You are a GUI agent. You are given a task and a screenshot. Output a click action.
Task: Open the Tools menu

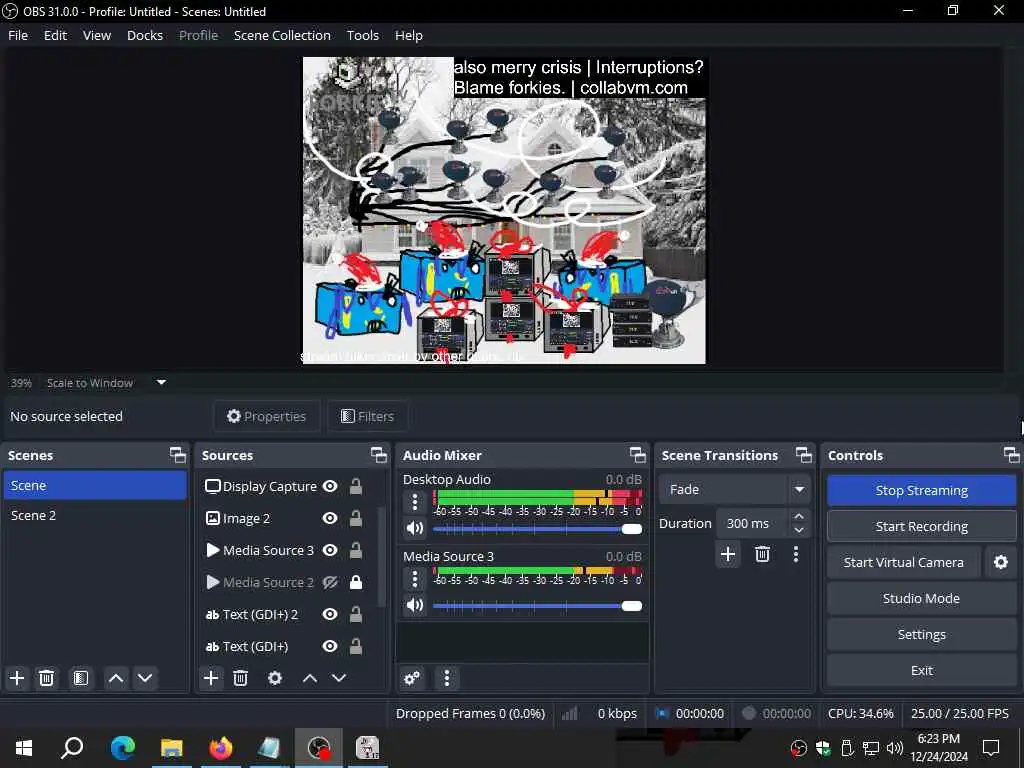[x=362, y=35]
